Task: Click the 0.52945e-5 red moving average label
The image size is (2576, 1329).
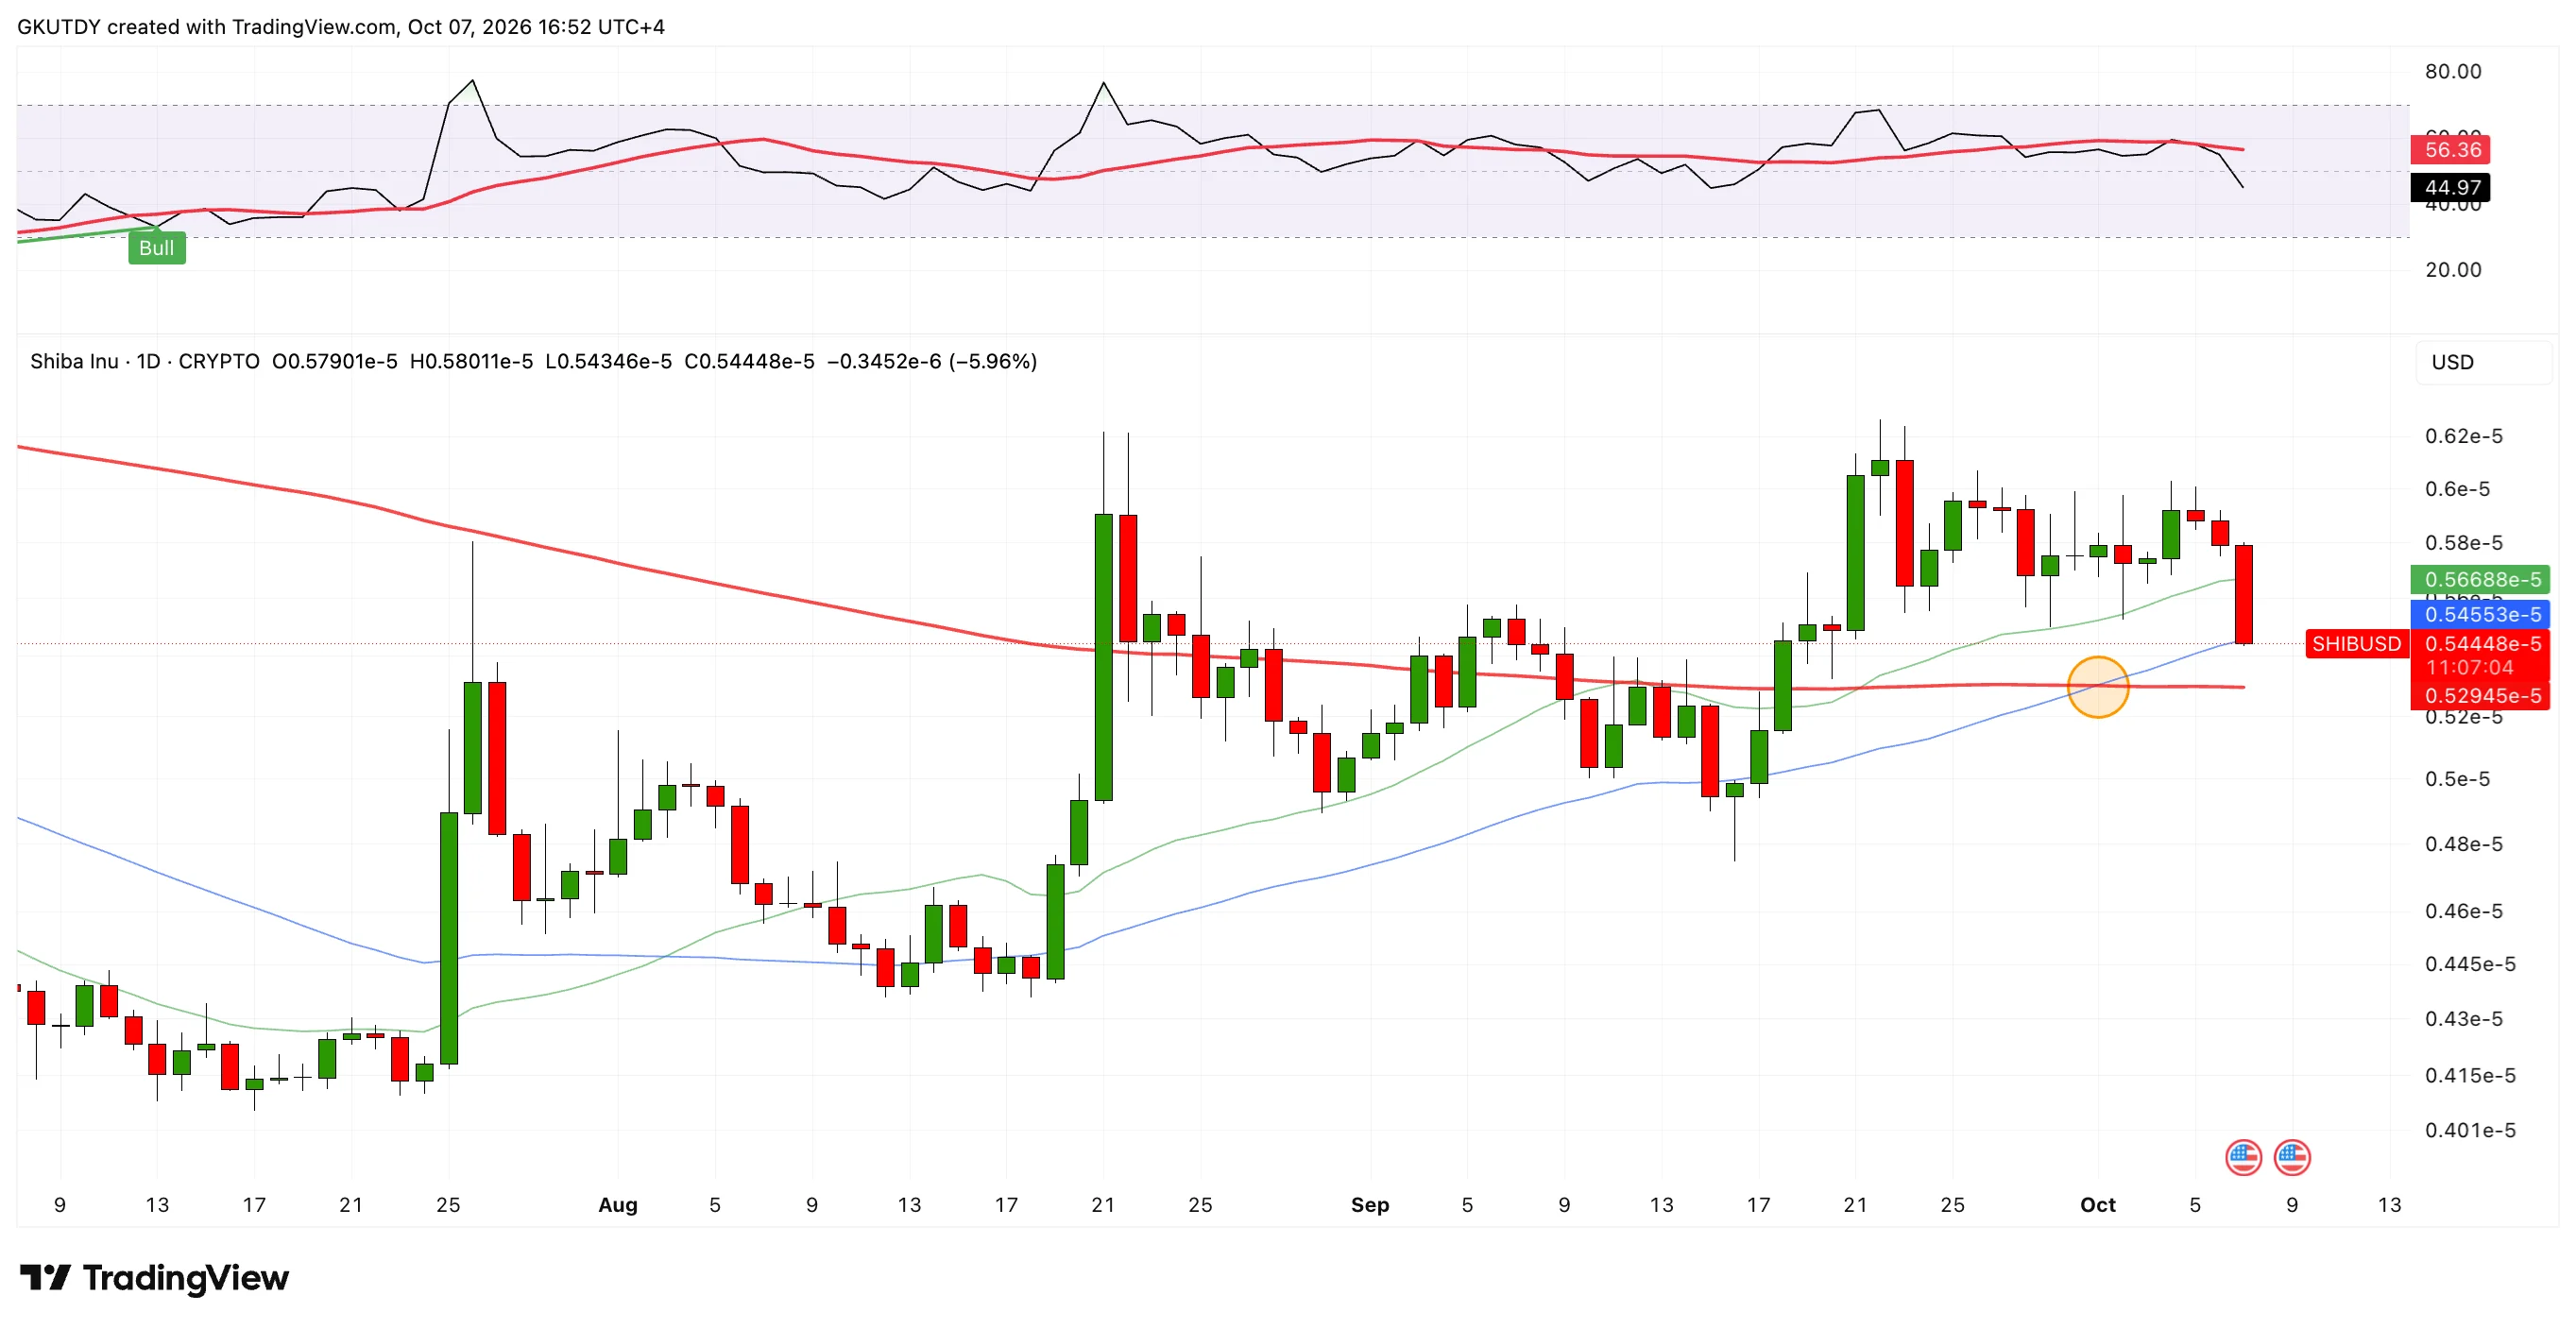Action: pyautogui.click(x=2481, y=695)
